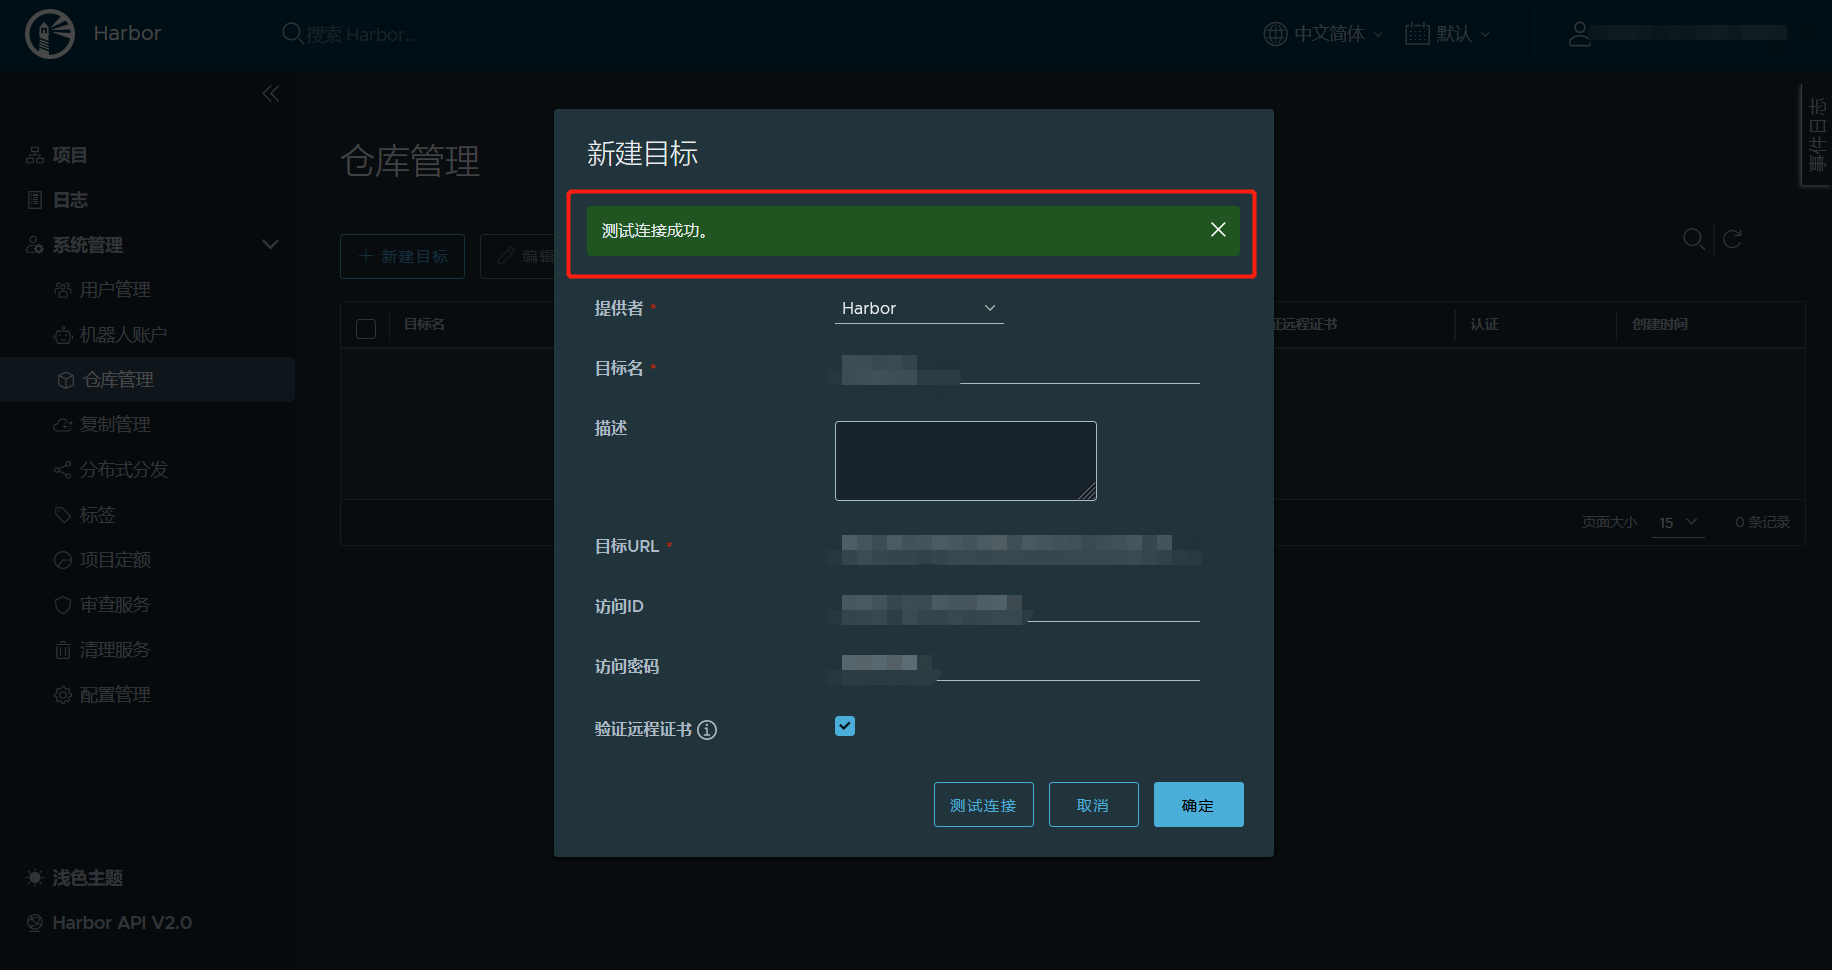Click the 描述 text area
Viewport: 1832px width, 970px height.
click(x=966, y=461)
